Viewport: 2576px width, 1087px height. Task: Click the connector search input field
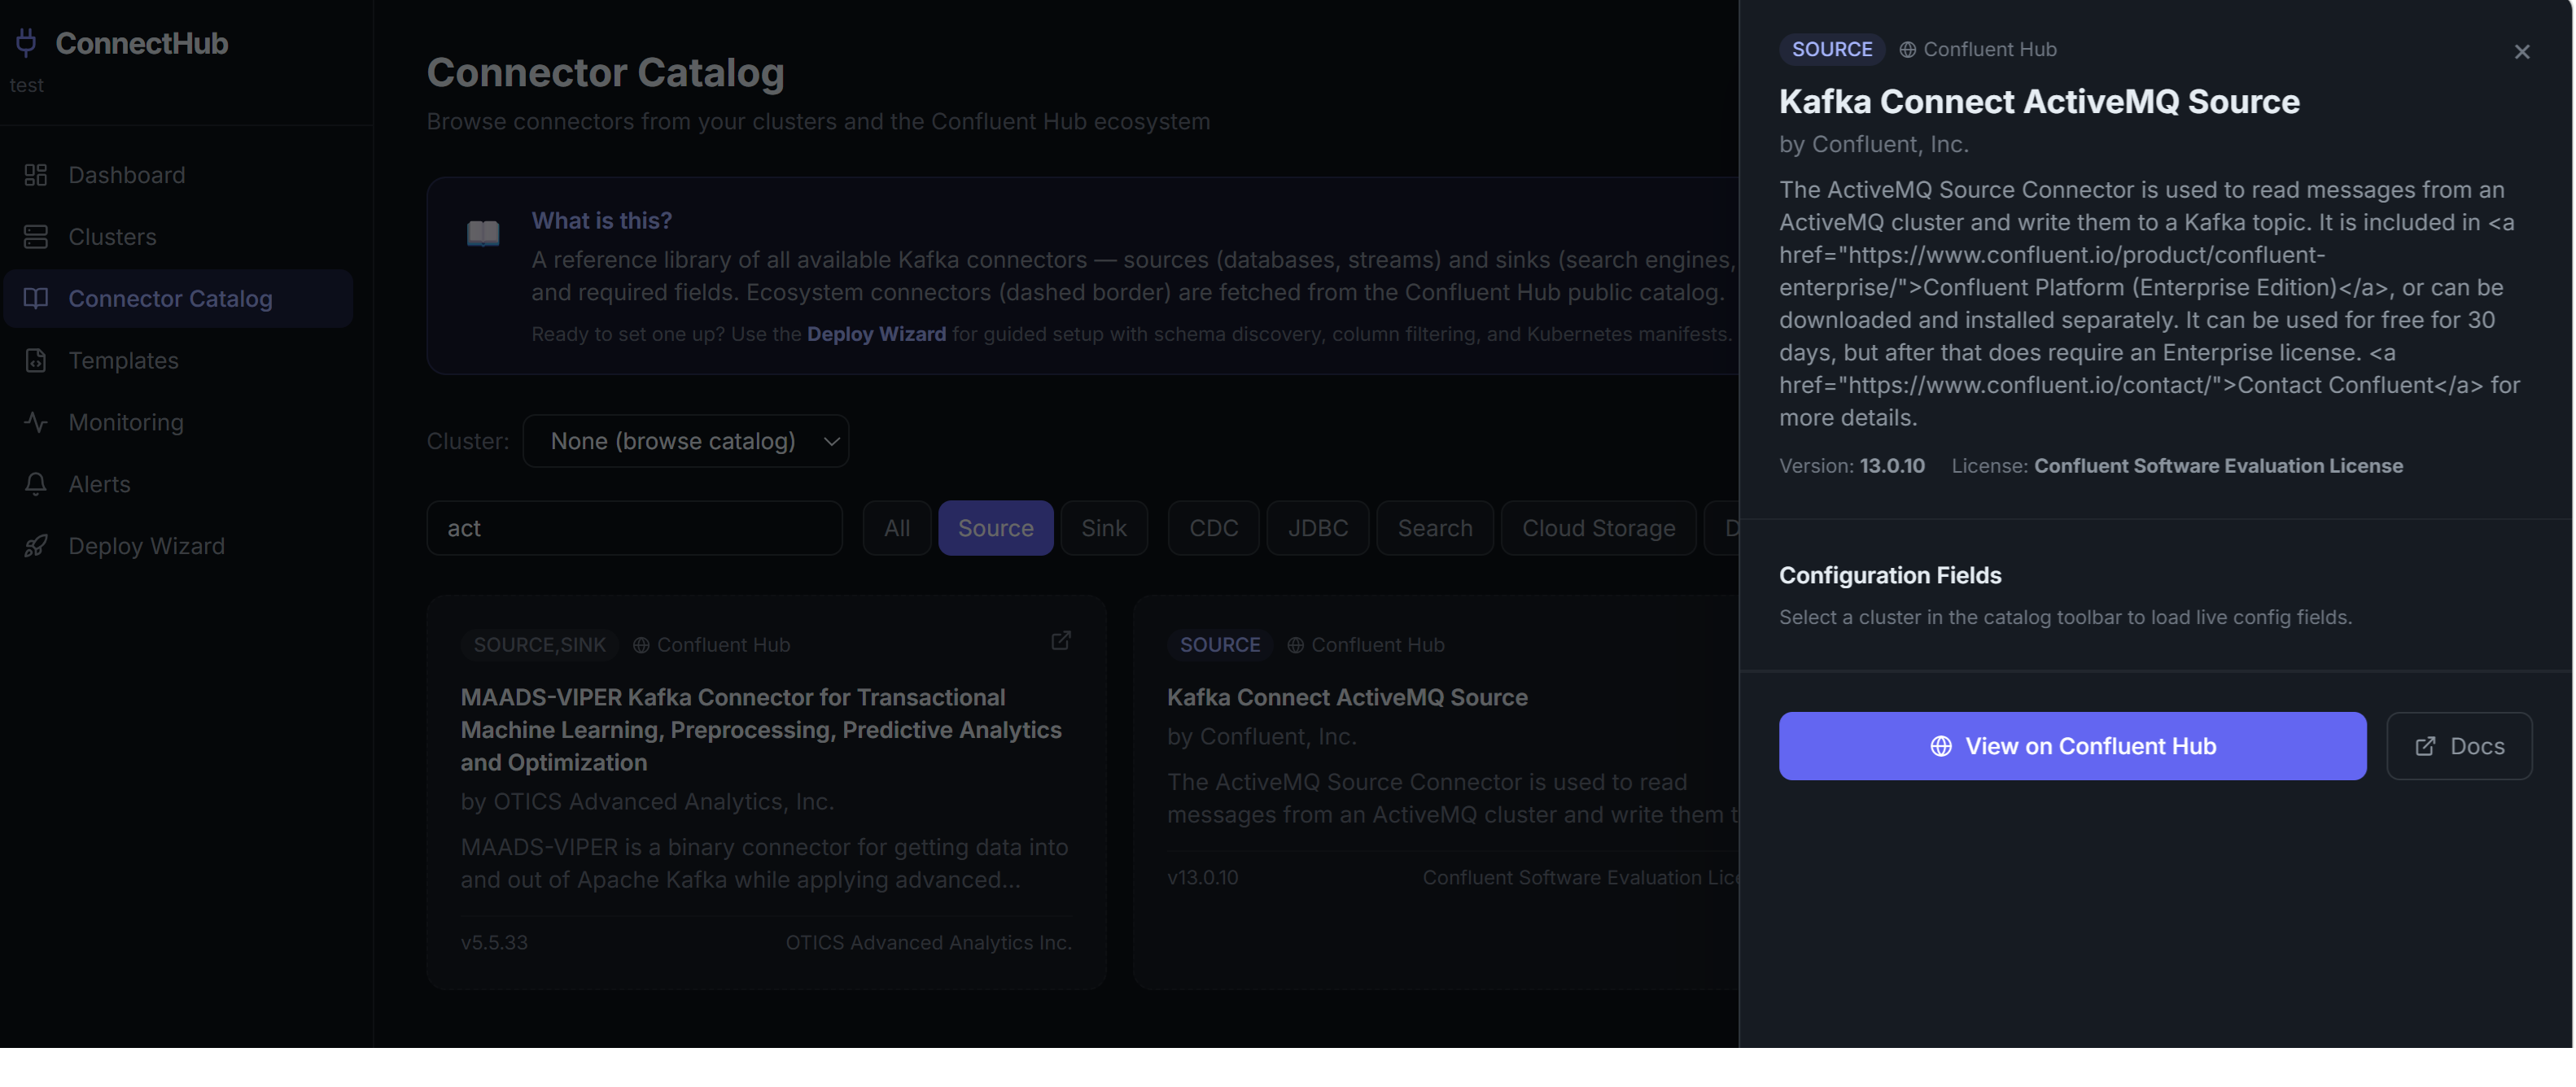tap(634, 528)
